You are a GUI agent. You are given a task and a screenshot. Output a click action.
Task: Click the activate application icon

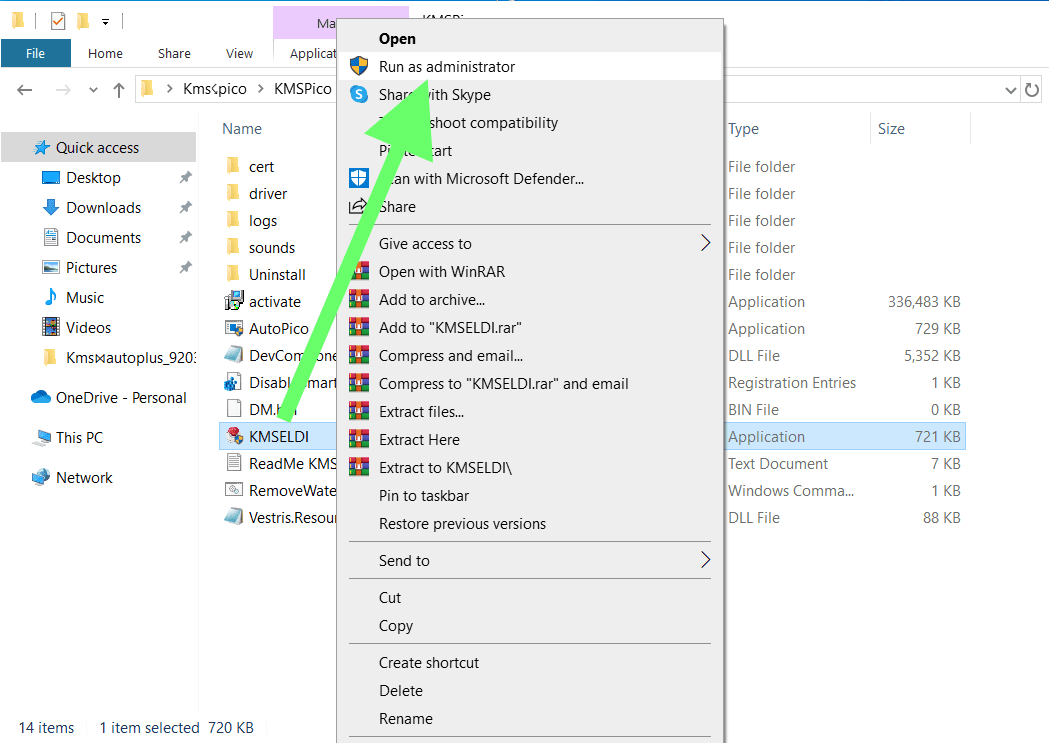point(234,301)
